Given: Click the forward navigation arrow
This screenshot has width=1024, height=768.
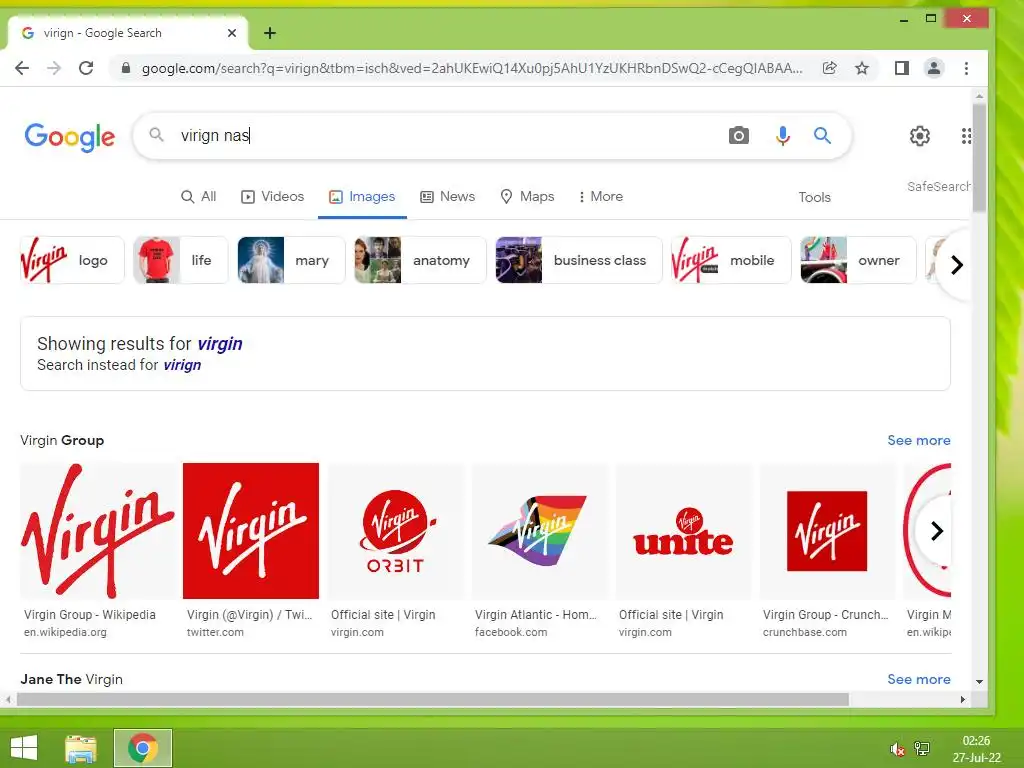Looking at the screenshot, I should pos(54,68).
